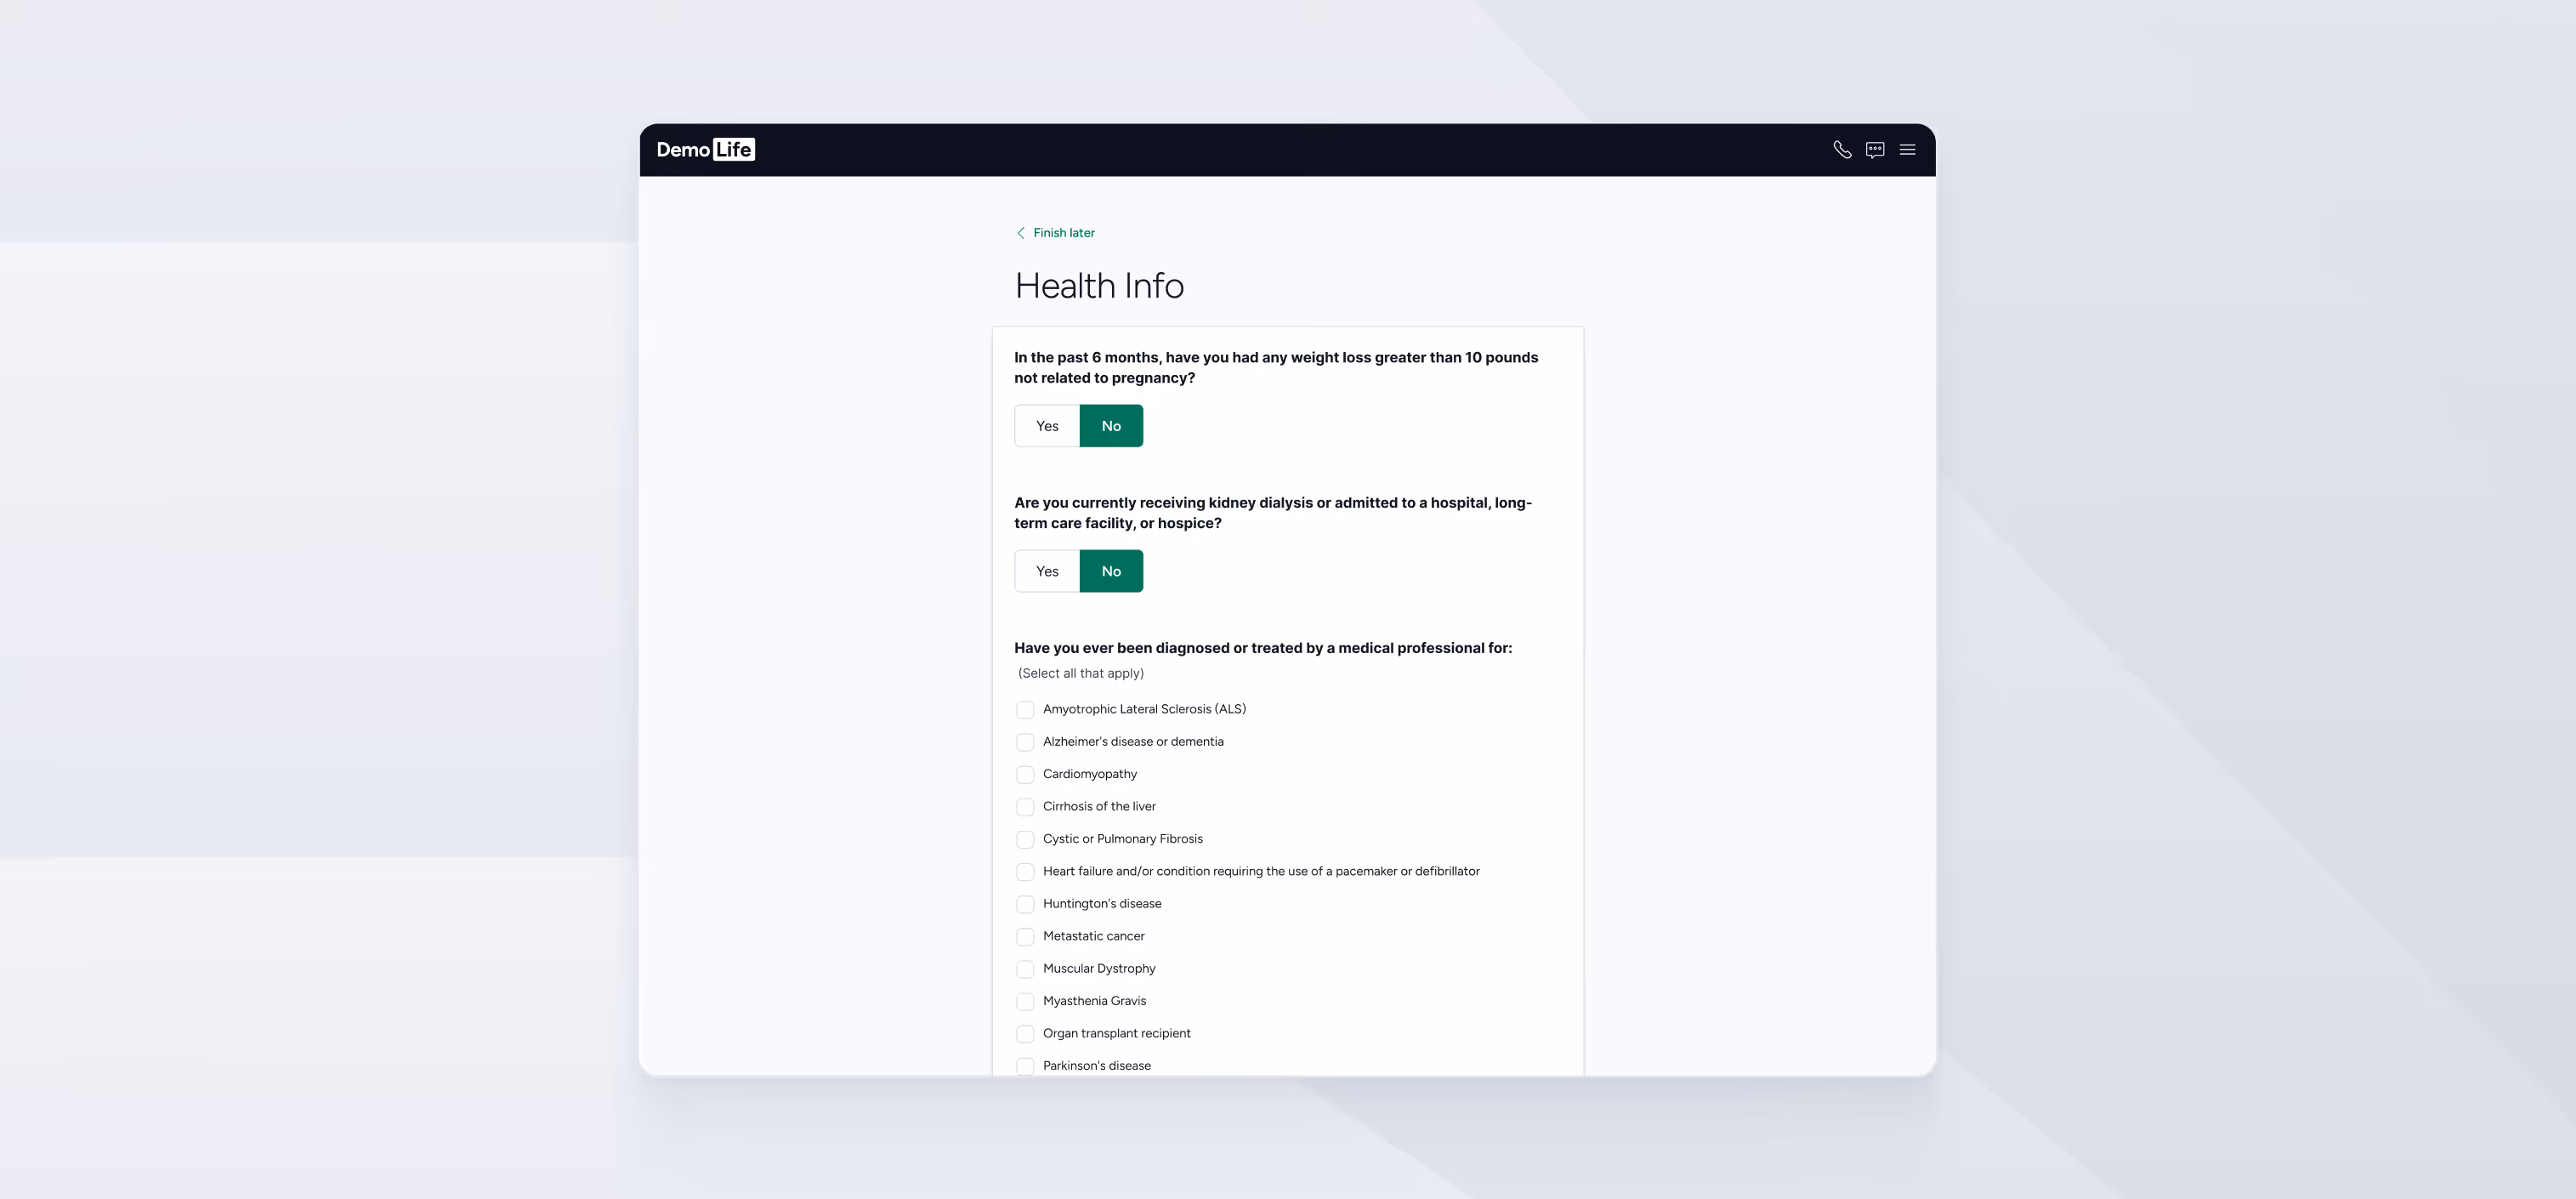2576x1199 pixels.
Task: Select Yes for weight loss question
Action: (x=1047, y=426)
